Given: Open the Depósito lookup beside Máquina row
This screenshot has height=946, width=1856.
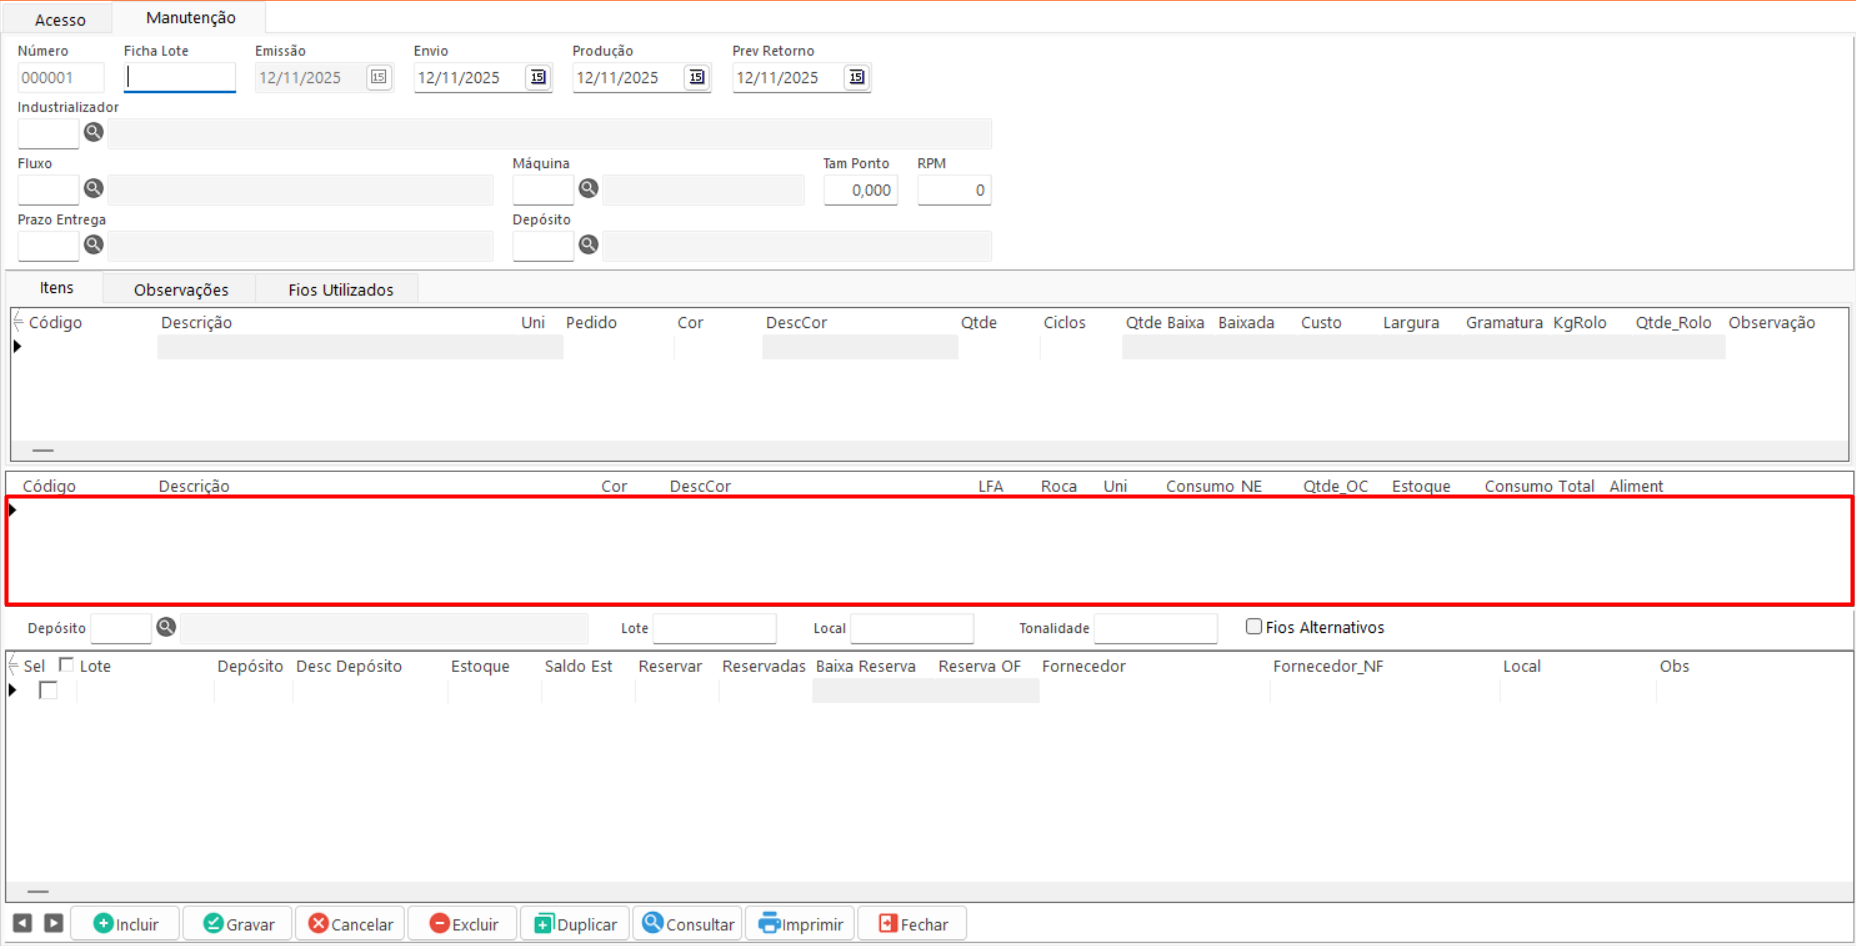Looking at the screenshot, I should (588, 244).
